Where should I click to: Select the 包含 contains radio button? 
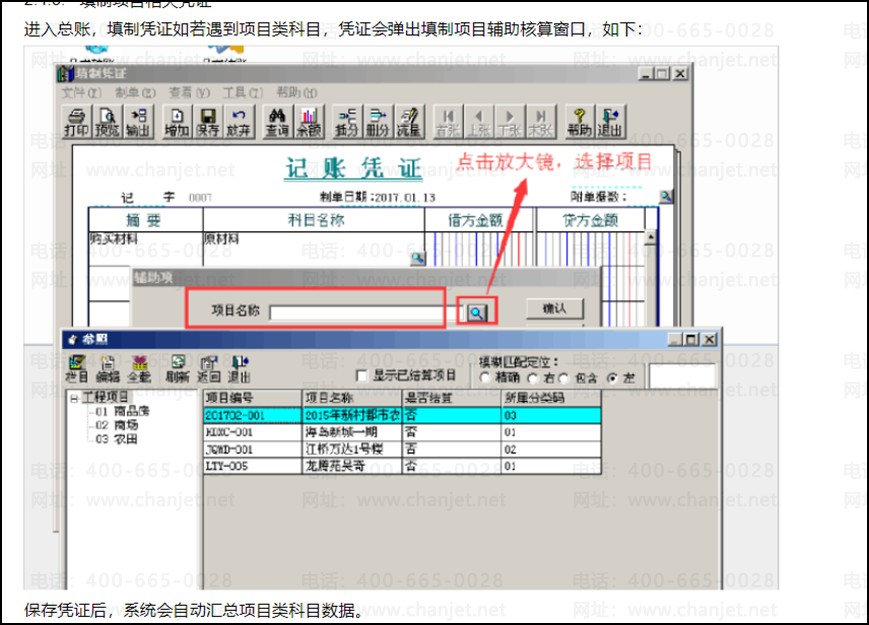pos(564,378)
